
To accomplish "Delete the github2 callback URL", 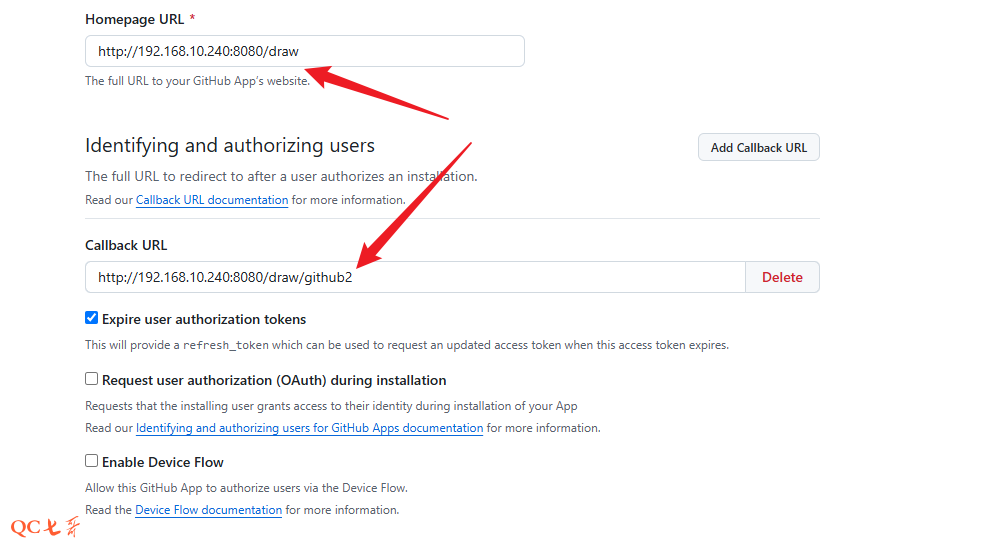I will 782,277.
